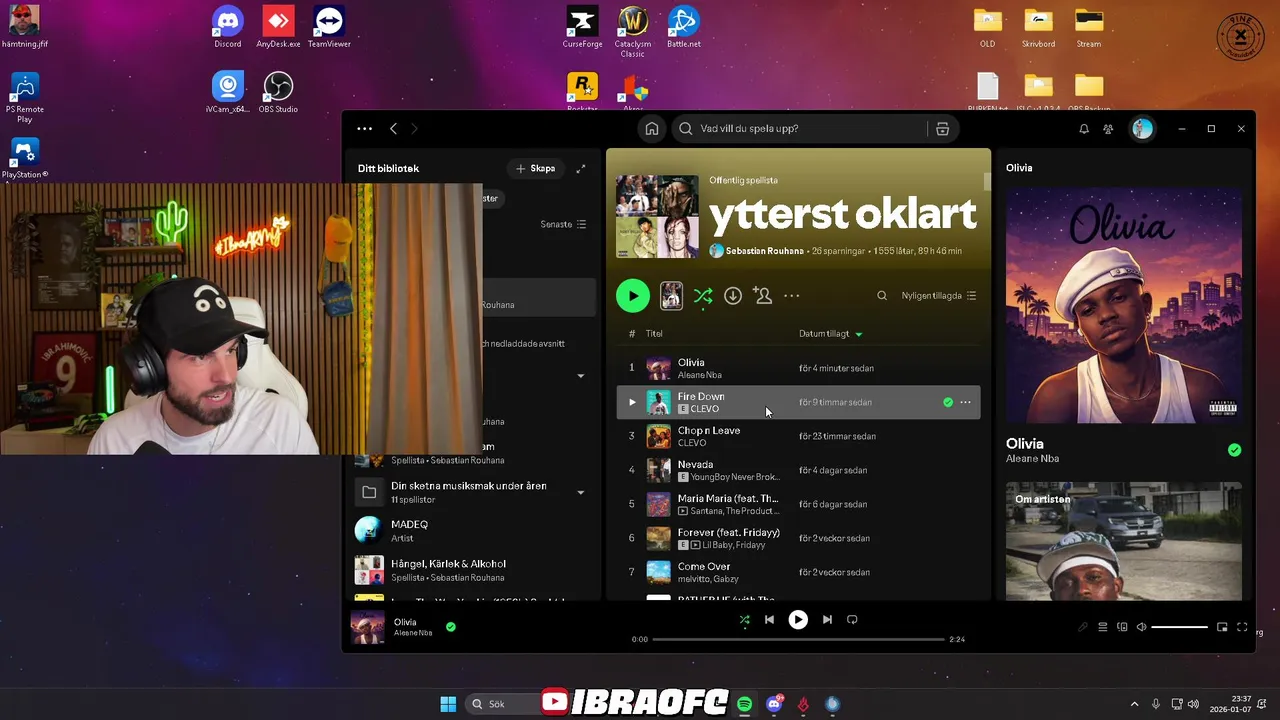1280x720 pixels.
Task: Play the Fire Down track row
Action: (631, 402)
